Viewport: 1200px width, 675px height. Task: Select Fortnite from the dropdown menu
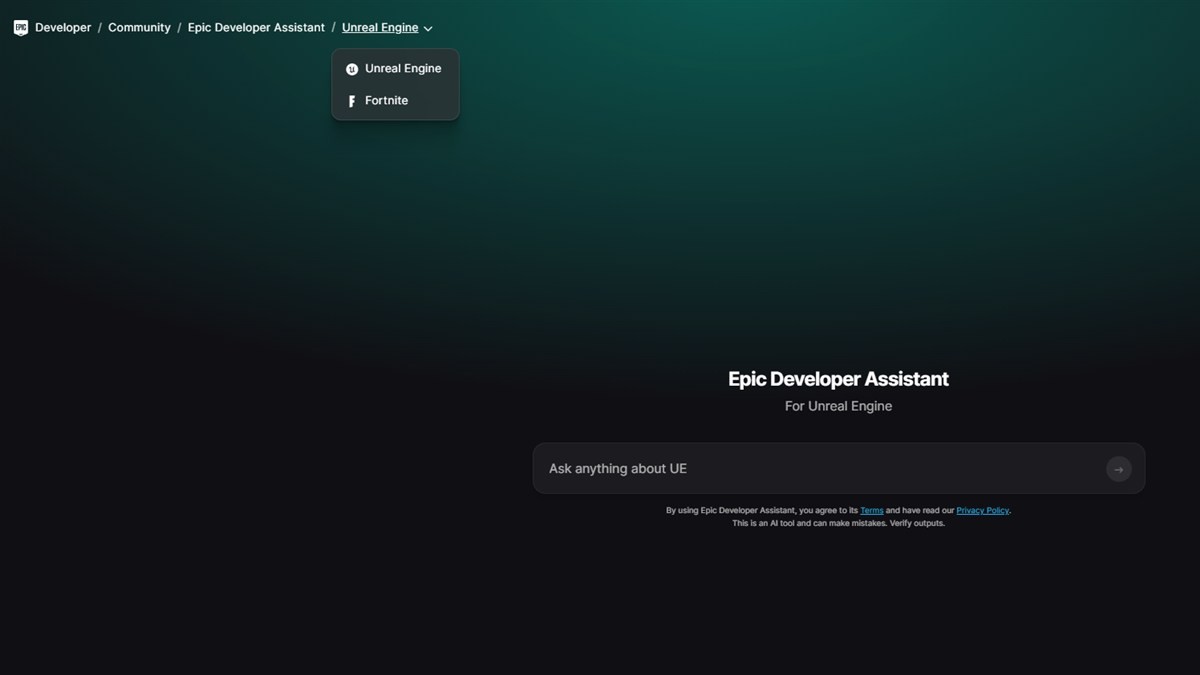395,101
